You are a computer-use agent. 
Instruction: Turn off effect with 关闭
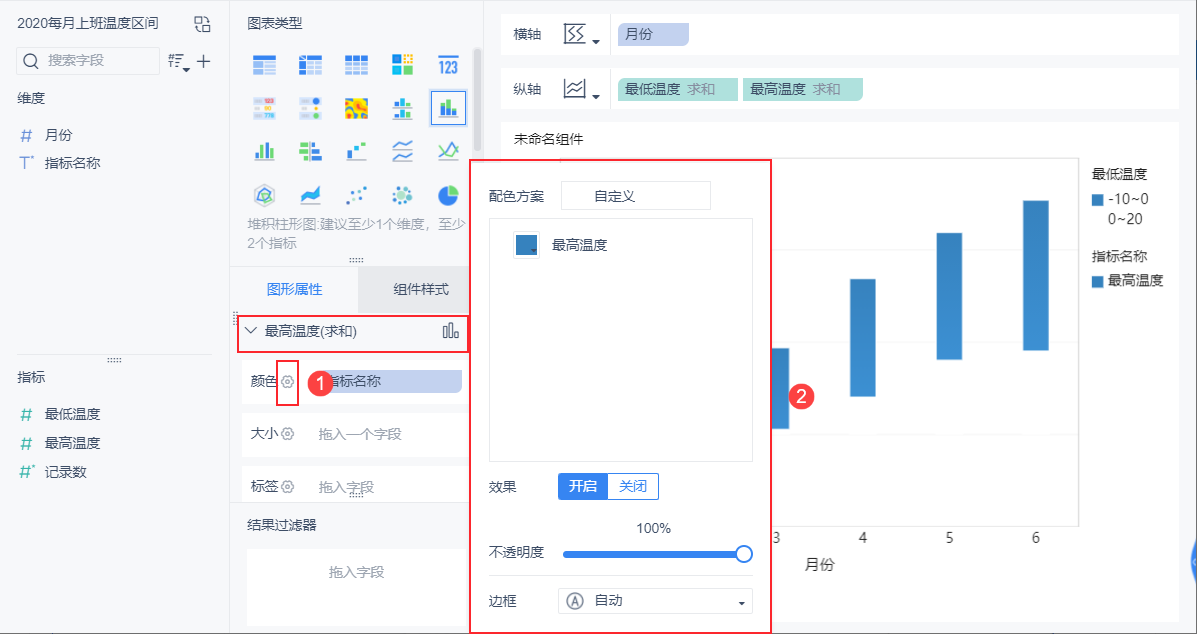coord(633,487)
